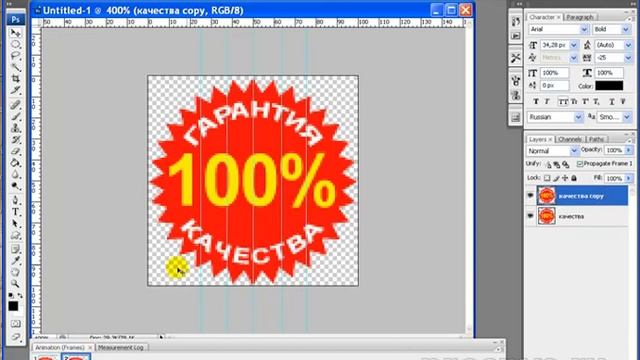Open the Russian language dropdown

tap(578, 117)
